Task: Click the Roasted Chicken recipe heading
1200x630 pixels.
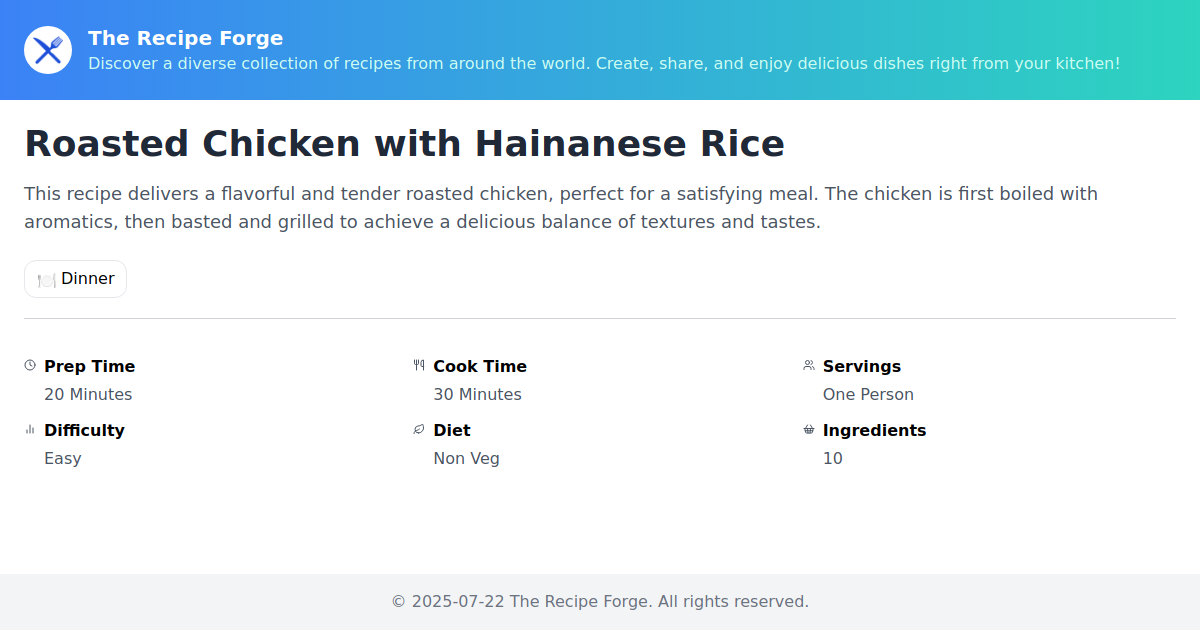Action: click(x=404, y=144)
